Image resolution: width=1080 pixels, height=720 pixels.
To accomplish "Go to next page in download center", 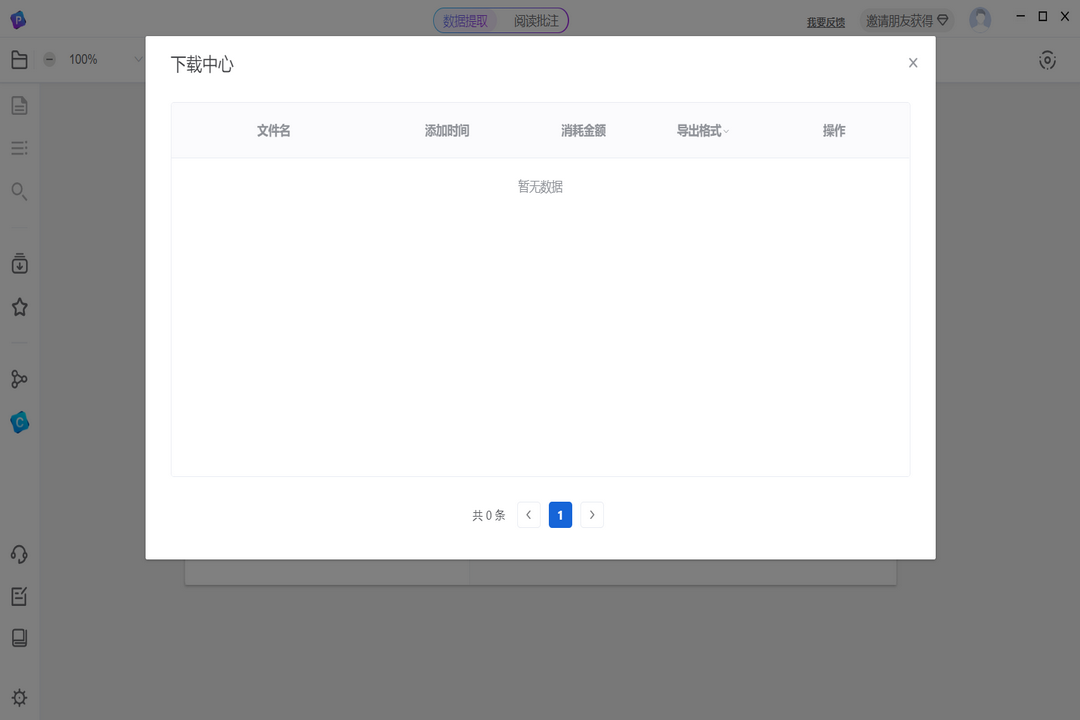I will point(592,514).
